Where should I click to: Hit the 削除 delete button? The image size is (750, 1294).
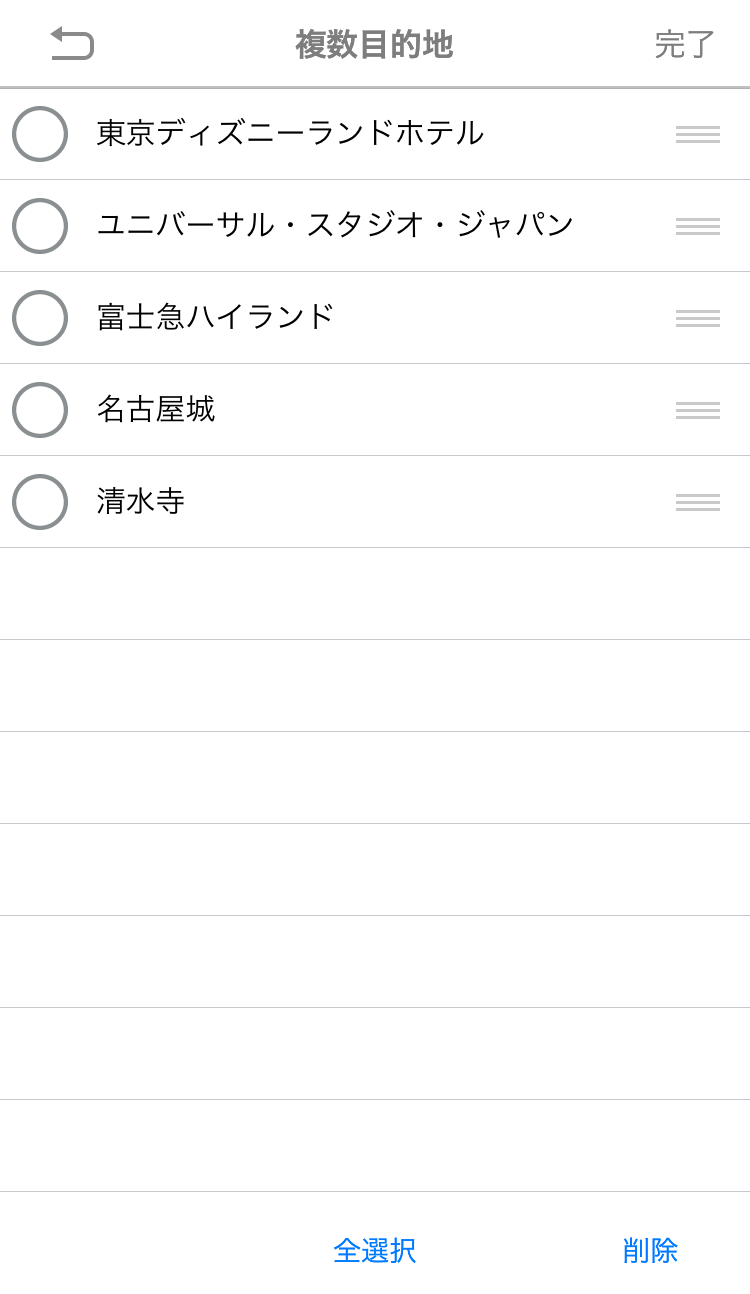tap(650, 1250)
